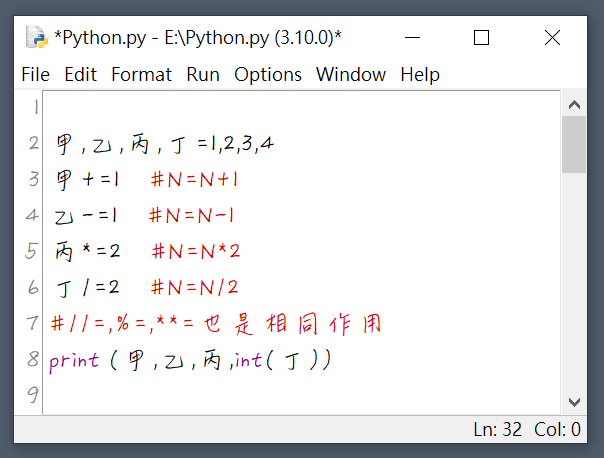This screenshot has height=458, width=604.
Task: Open the Format menu
Action: tap(141, 74)
